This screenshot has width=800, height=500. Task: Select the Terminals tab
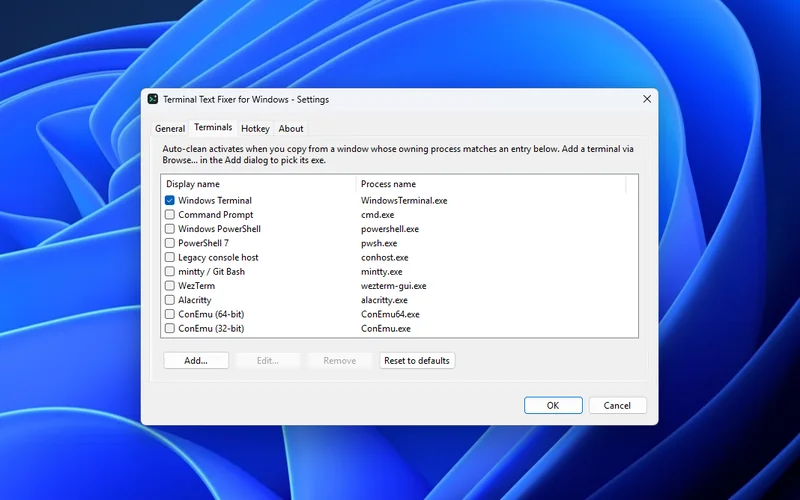click(213, 128)
